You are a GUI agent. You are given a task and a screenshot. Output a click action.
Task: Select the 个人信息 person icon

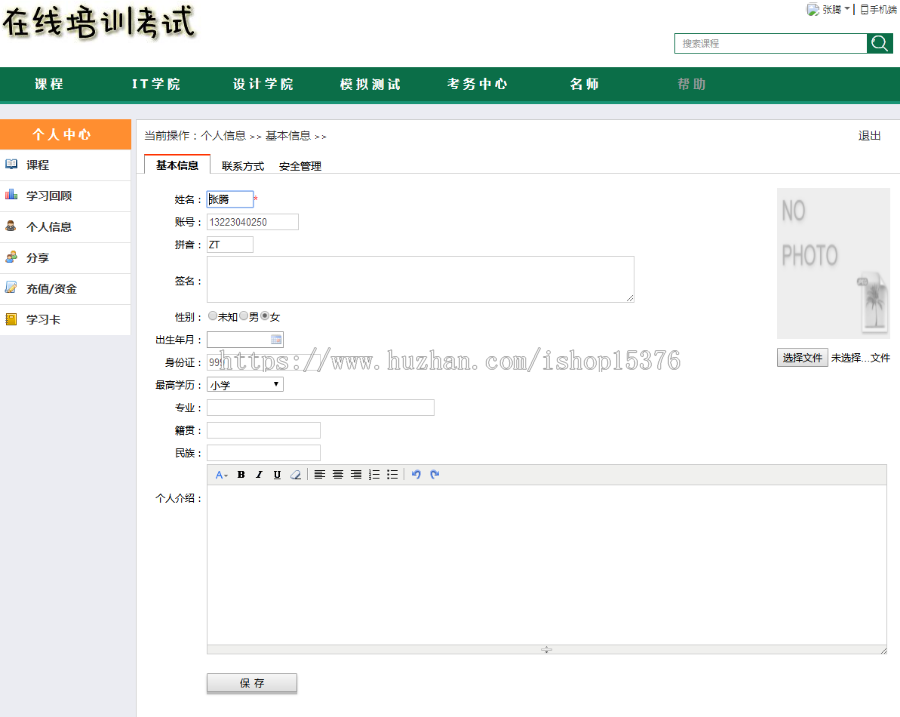click(x=11, y=226)
